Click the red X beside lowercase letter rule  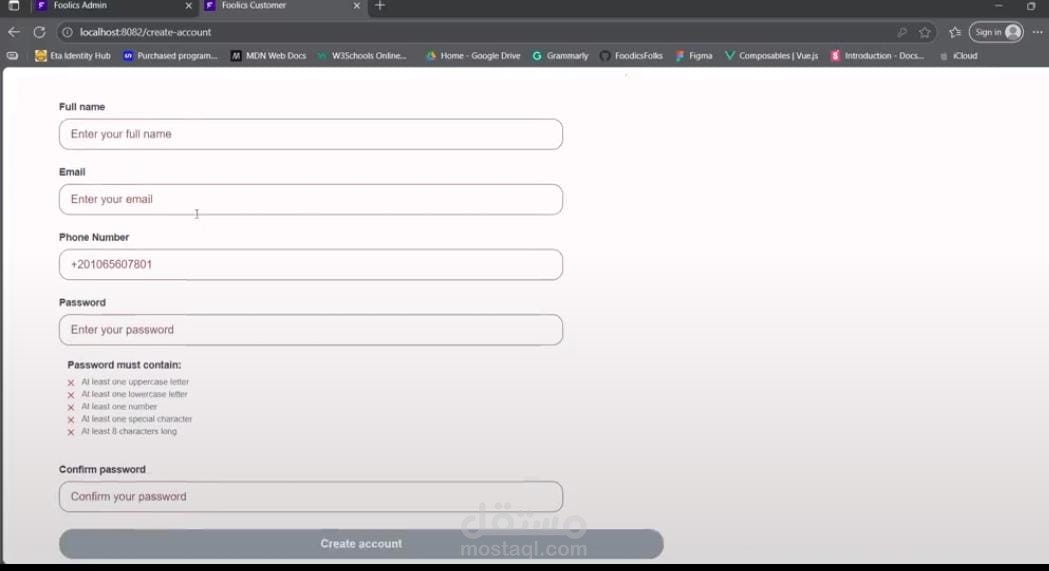(71, 395)
